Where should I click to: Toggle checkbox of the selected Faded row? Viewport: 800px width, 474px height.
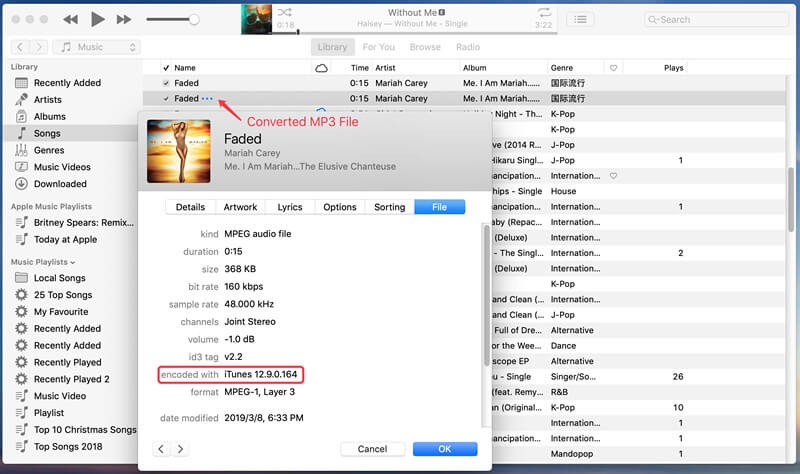point(166,99)
